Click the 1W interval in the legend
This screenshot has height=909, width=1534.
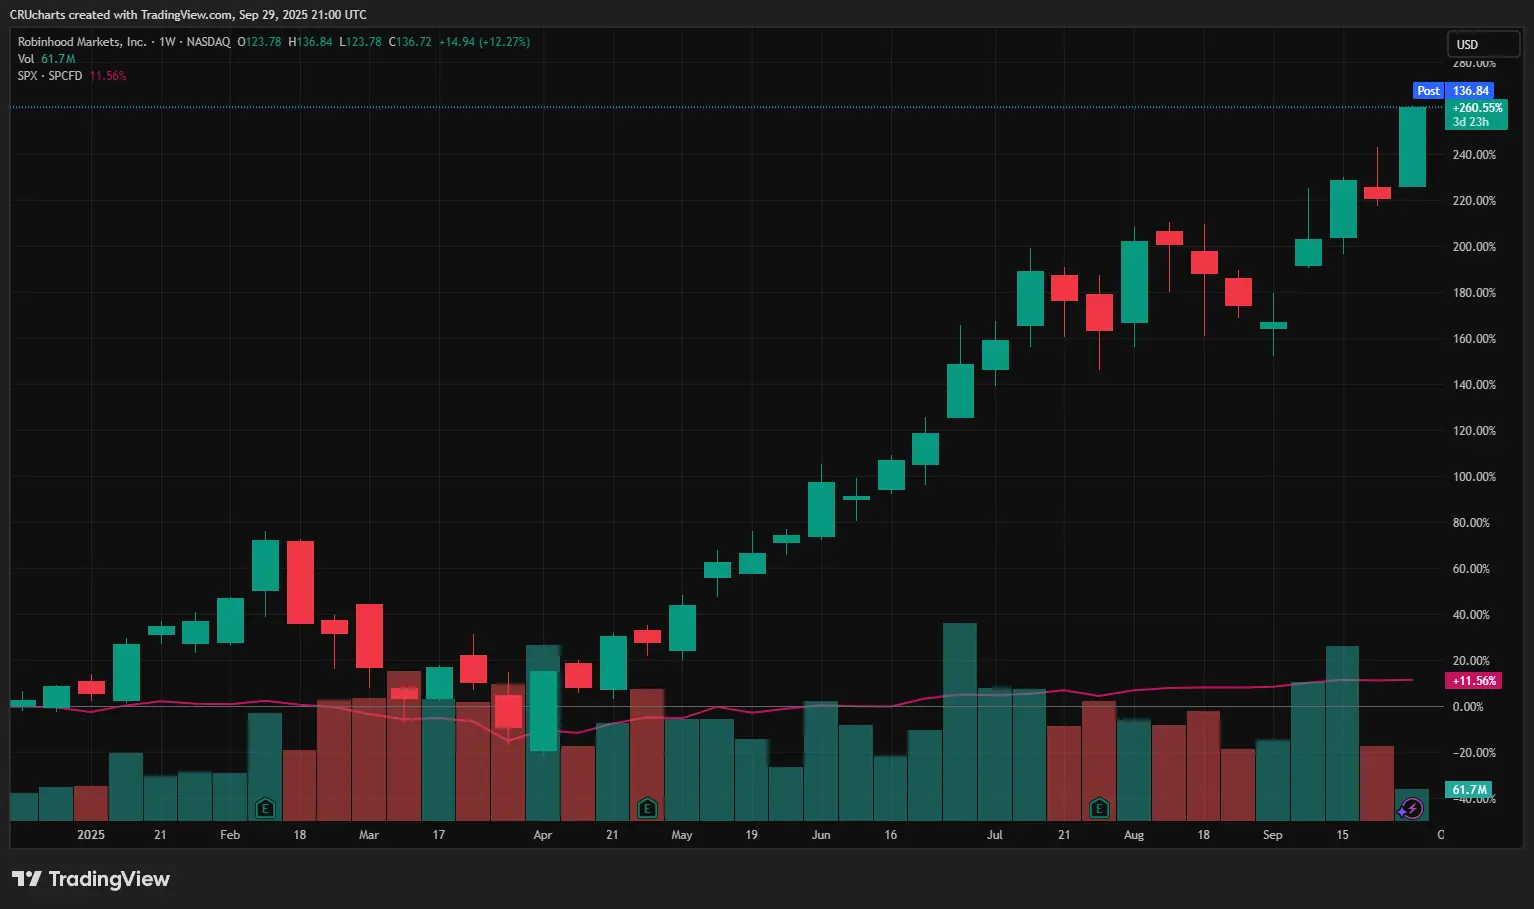(167, 42)
